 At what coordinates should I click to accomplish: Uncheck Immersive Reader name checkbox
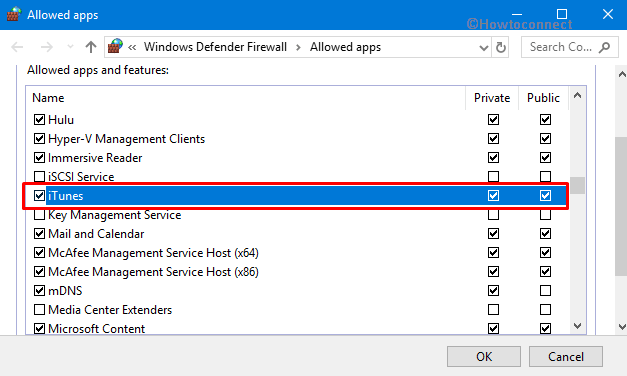click(39, 157)
